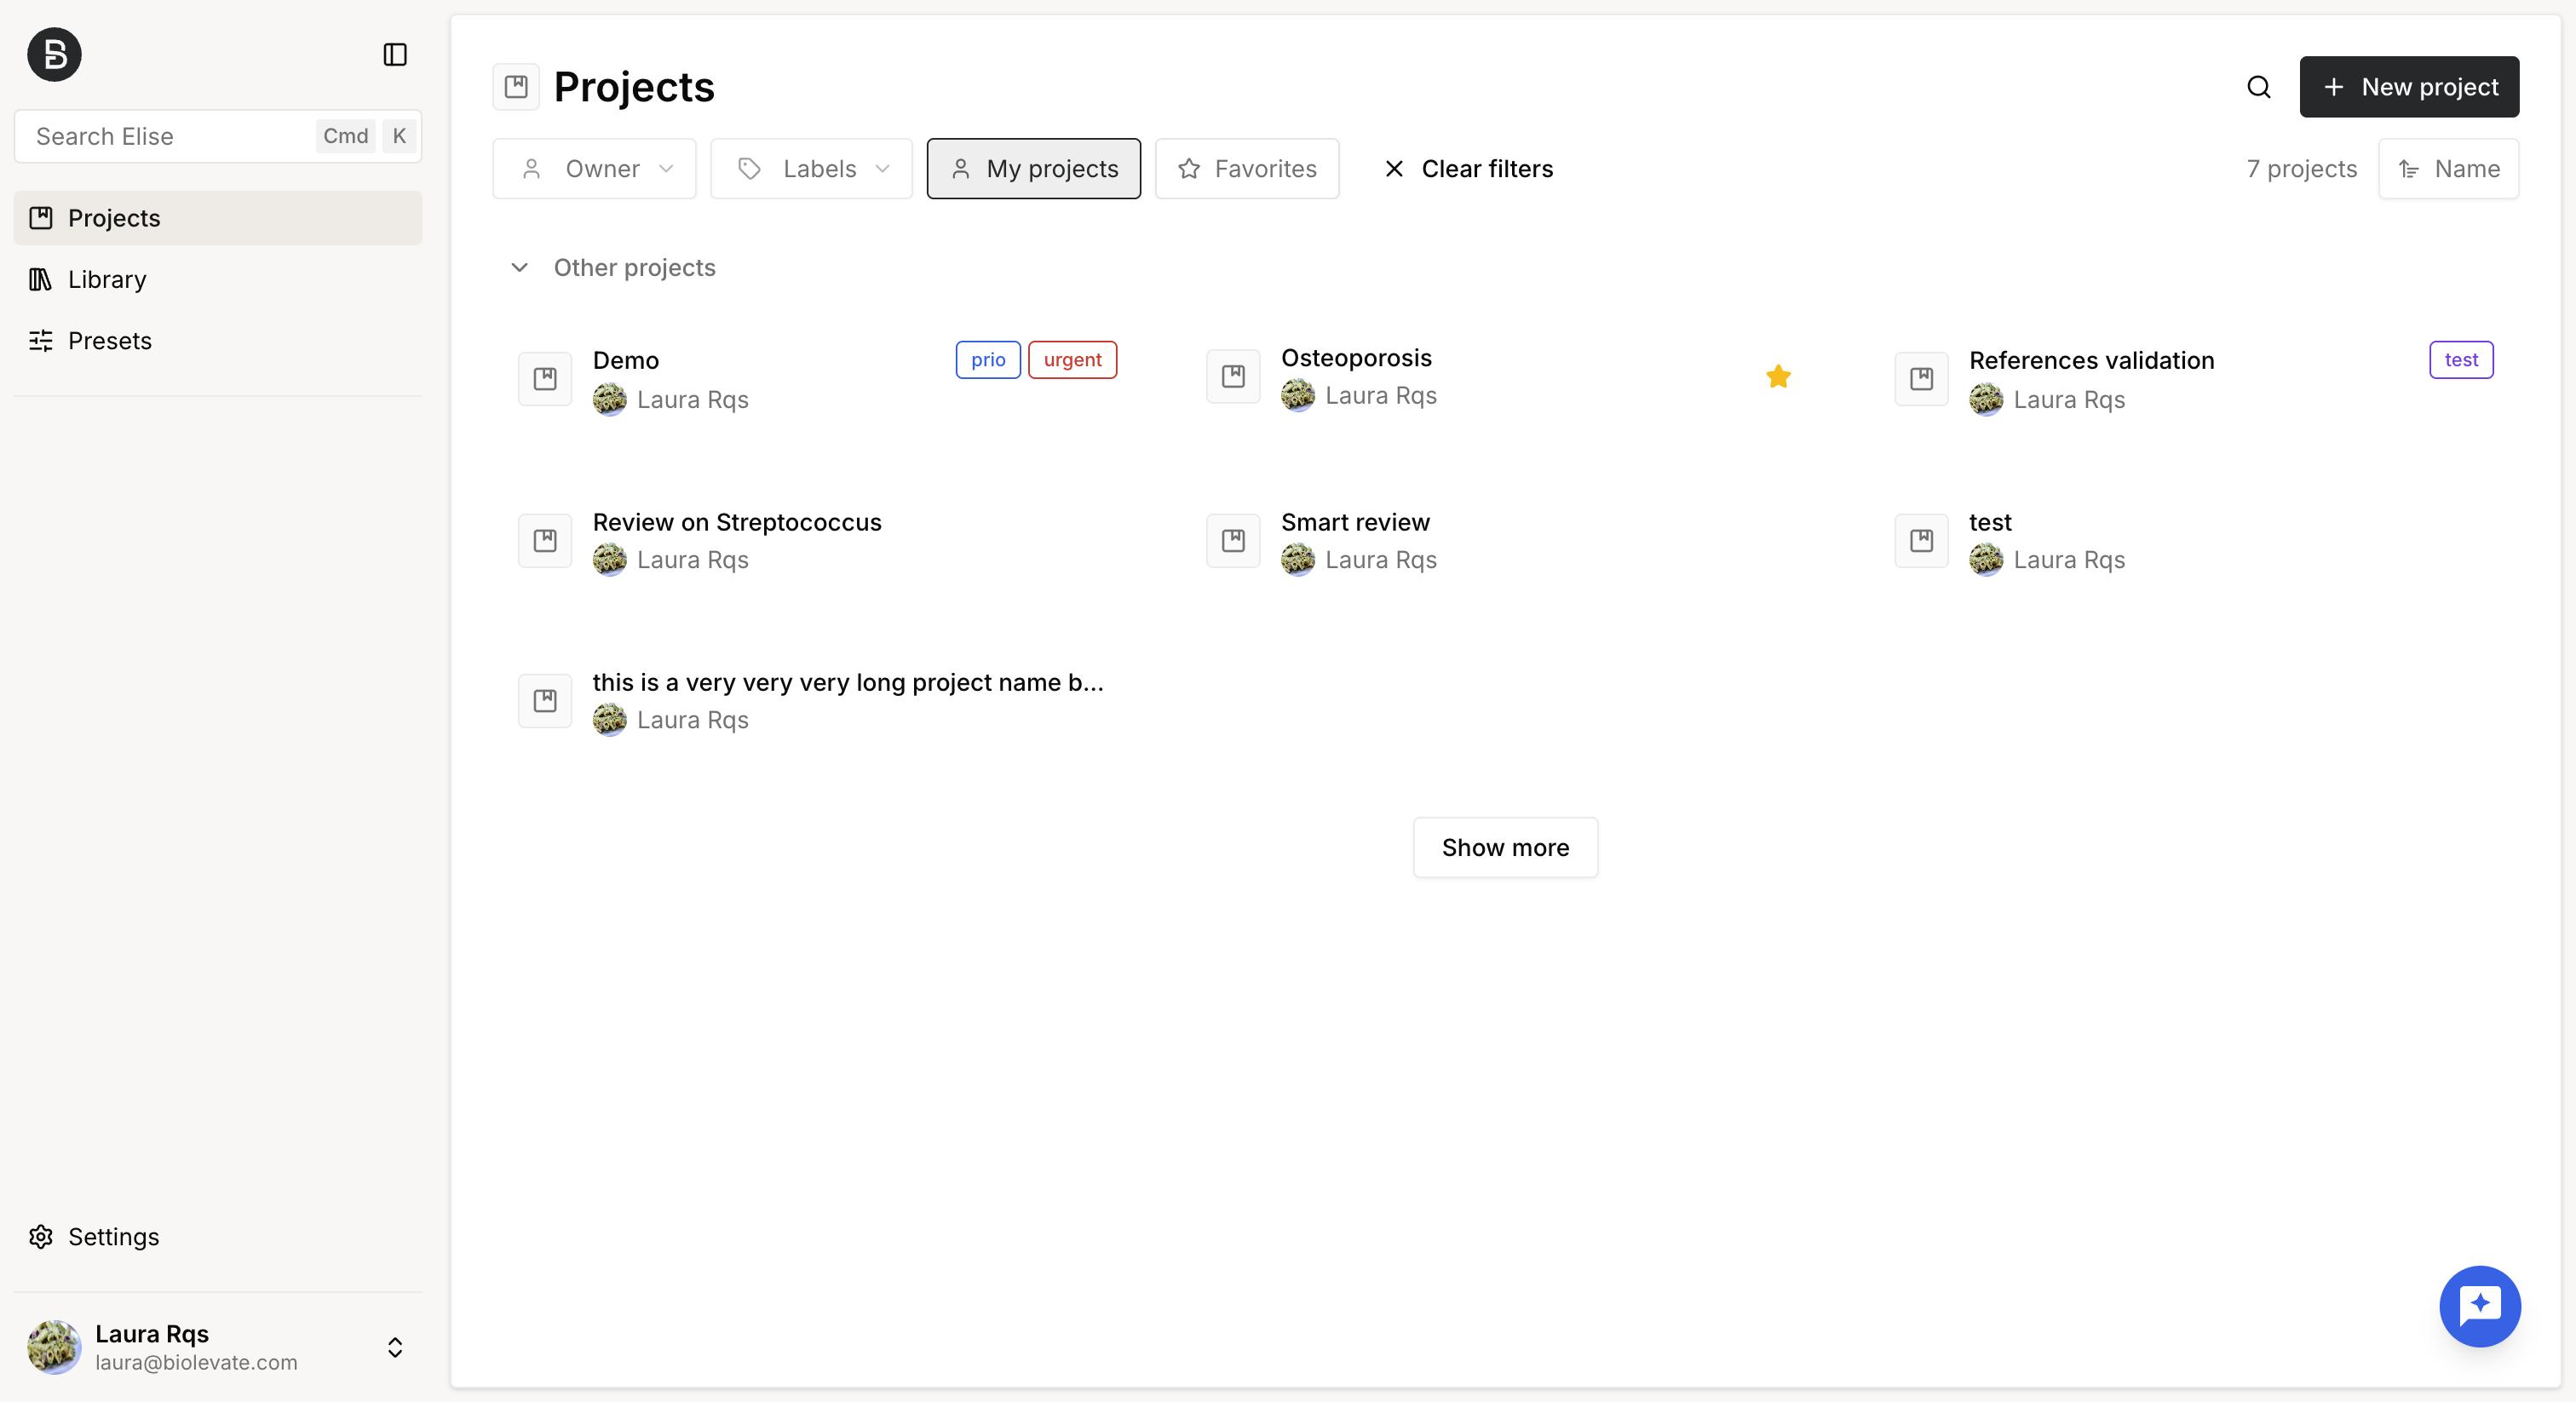The height and width of the screenshot is (1402, 2576).
Task: Click the Smart review project icon
Action: [x=1233, y=541]
